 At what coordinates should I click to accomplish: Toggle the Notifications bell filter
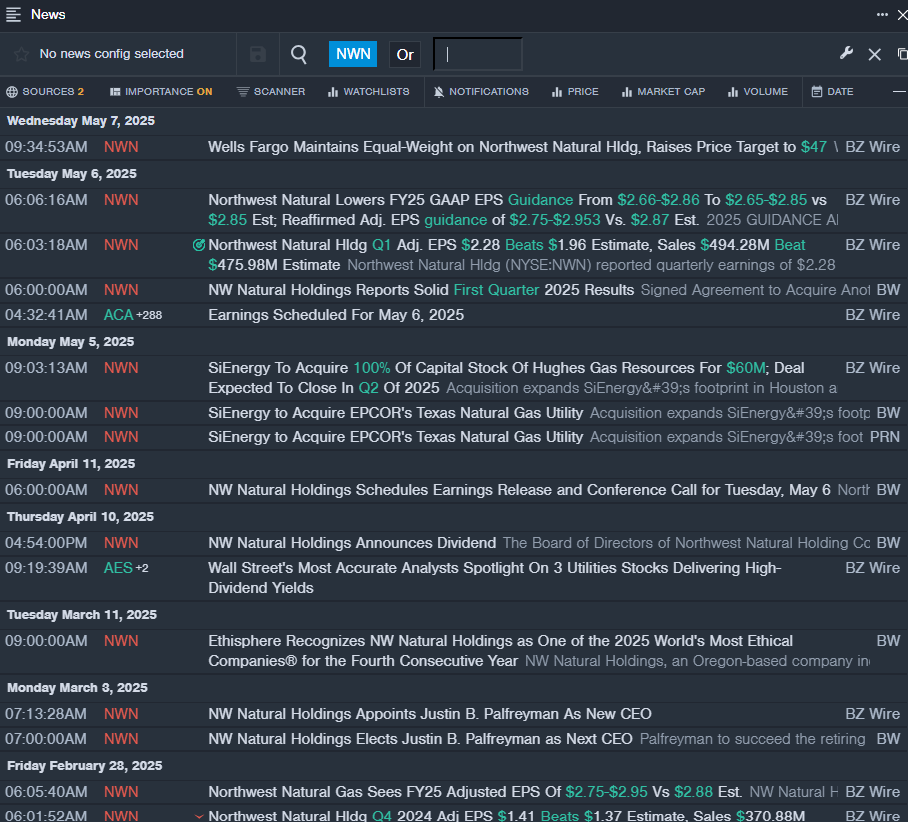point(481,92)
